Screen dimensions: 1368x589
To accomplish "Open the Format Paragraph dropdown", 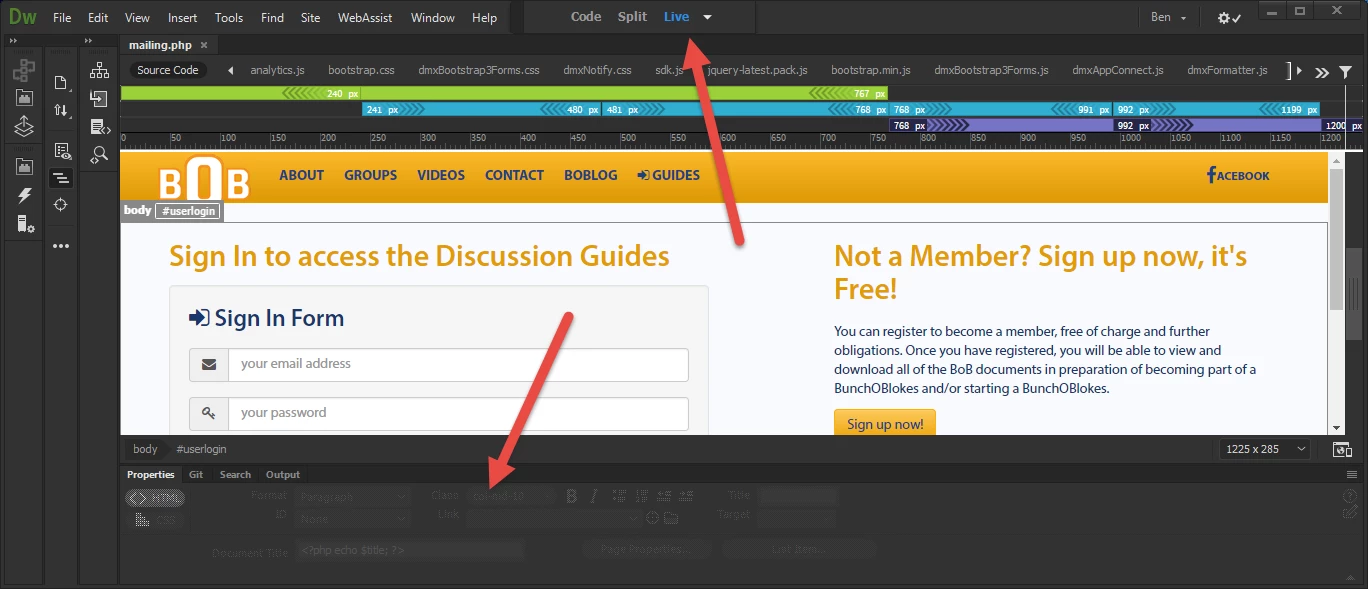I will (x=354, y=496).
